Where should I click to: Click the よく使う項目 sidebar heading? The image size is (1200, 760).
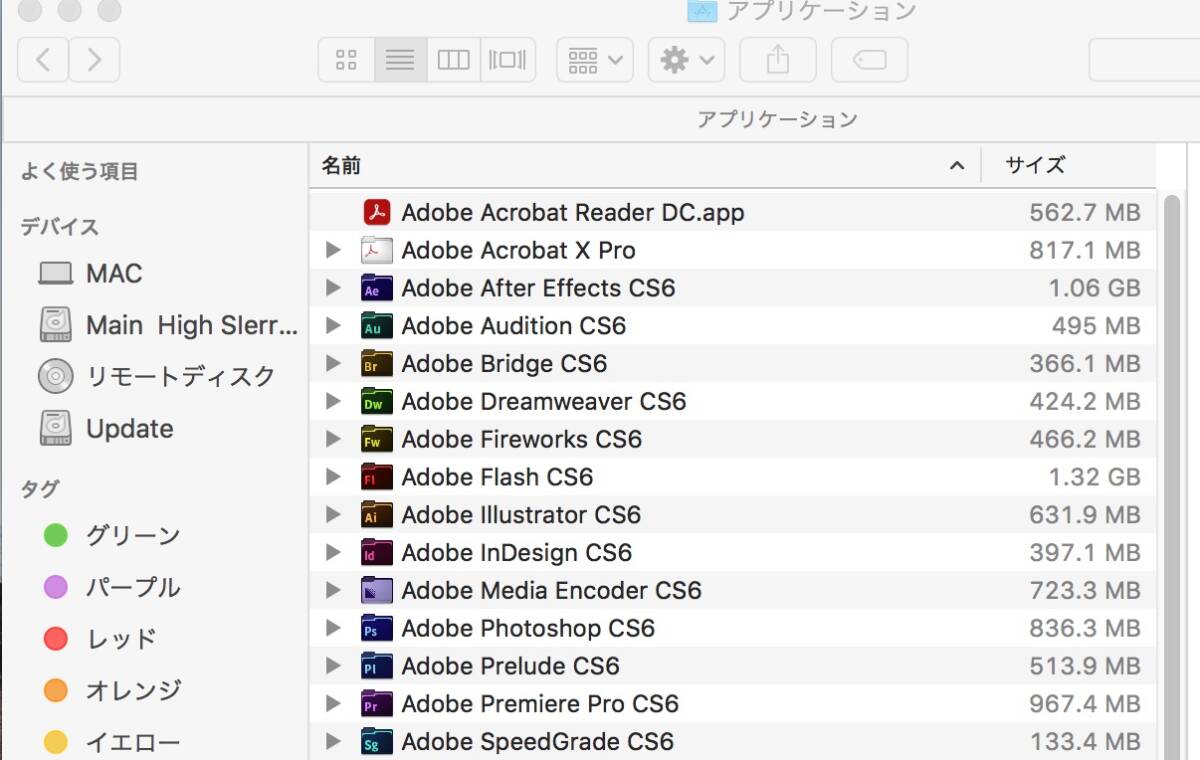[80, 172]
